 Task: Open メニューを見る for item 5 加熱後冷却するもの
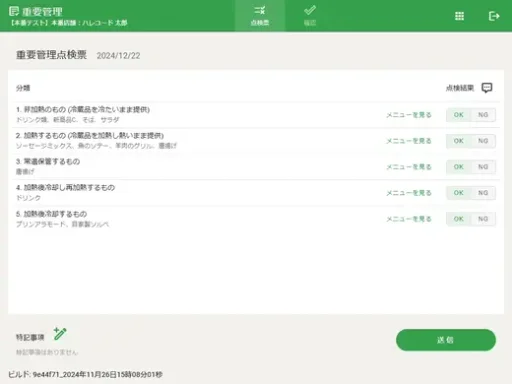409,219
